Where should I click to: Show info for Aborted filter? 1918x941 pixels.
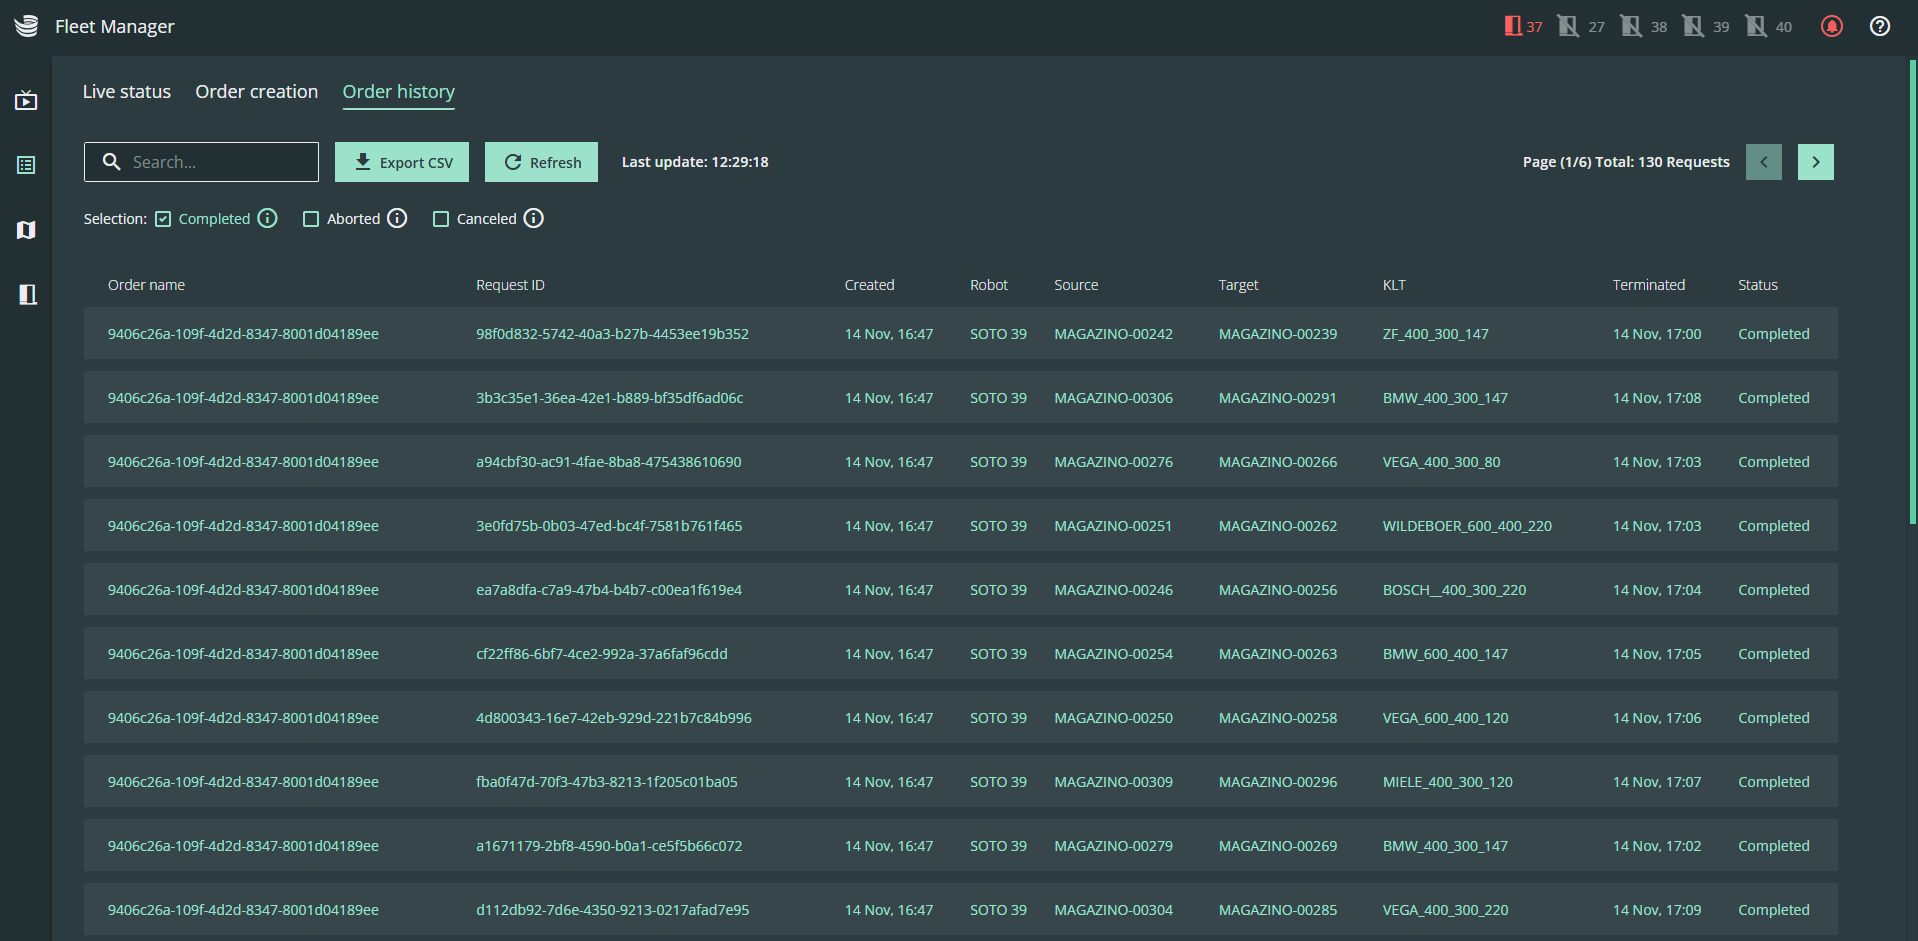coord(397,218)
